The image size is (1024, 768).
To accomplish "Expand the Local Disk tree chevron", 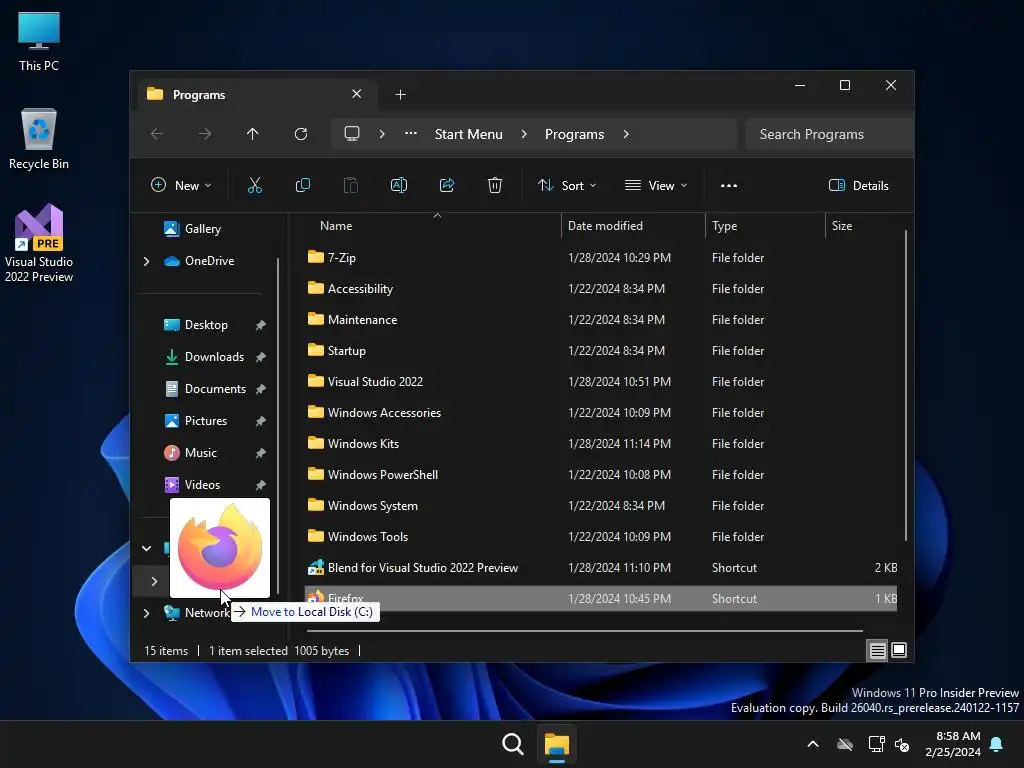I will click(x=154, y=581).
